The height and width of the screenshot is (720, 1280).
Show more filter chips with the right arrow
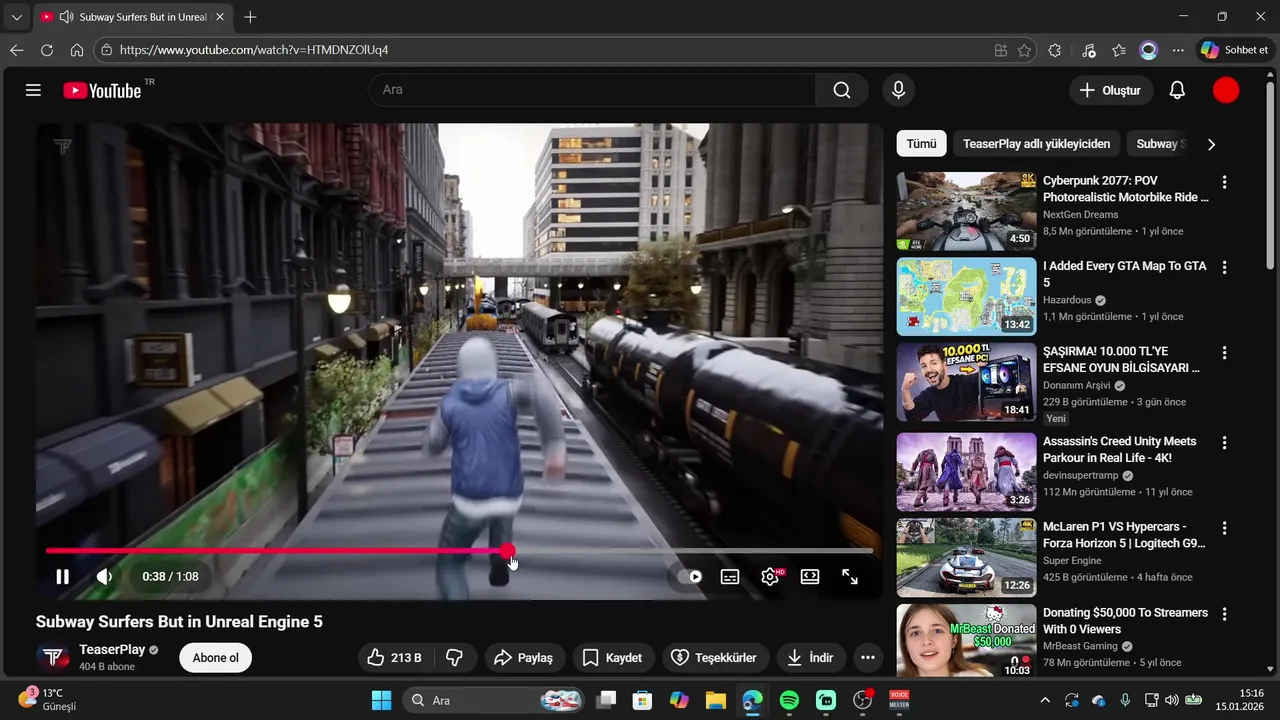(x=1211, y=144)
